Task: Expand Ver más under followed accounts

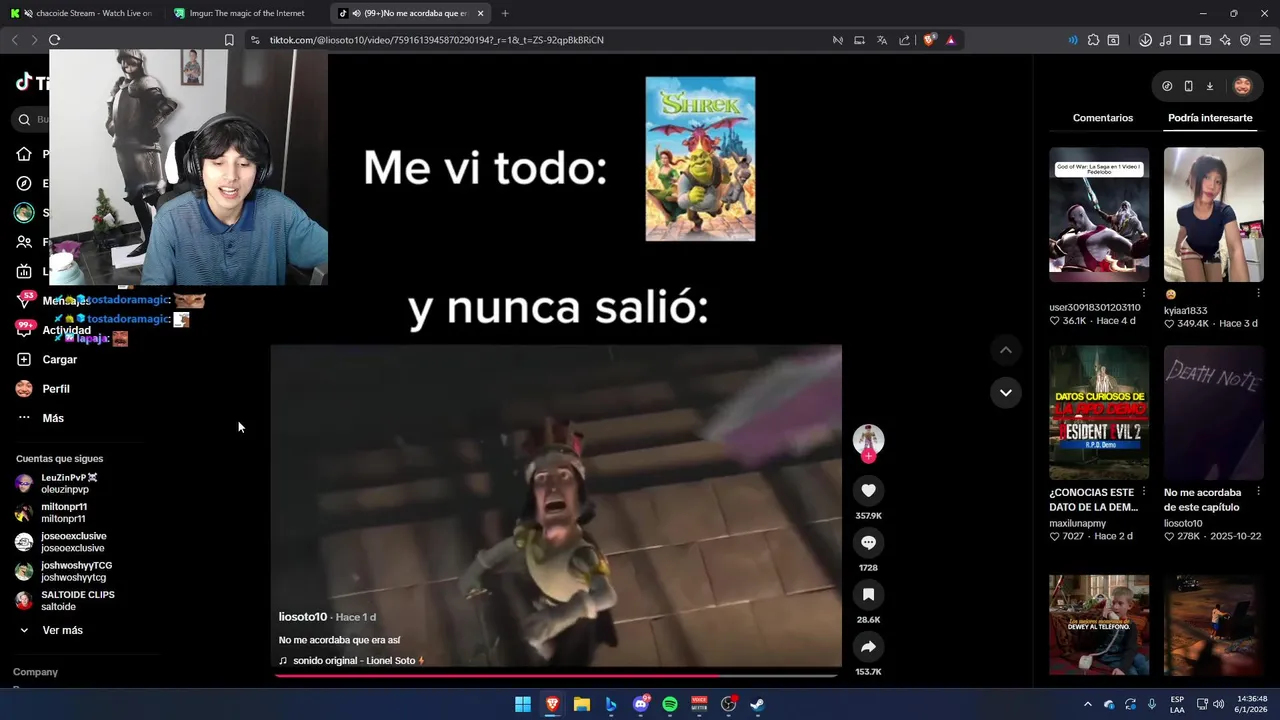Action: pyautogui.click(x=51, y=630)
